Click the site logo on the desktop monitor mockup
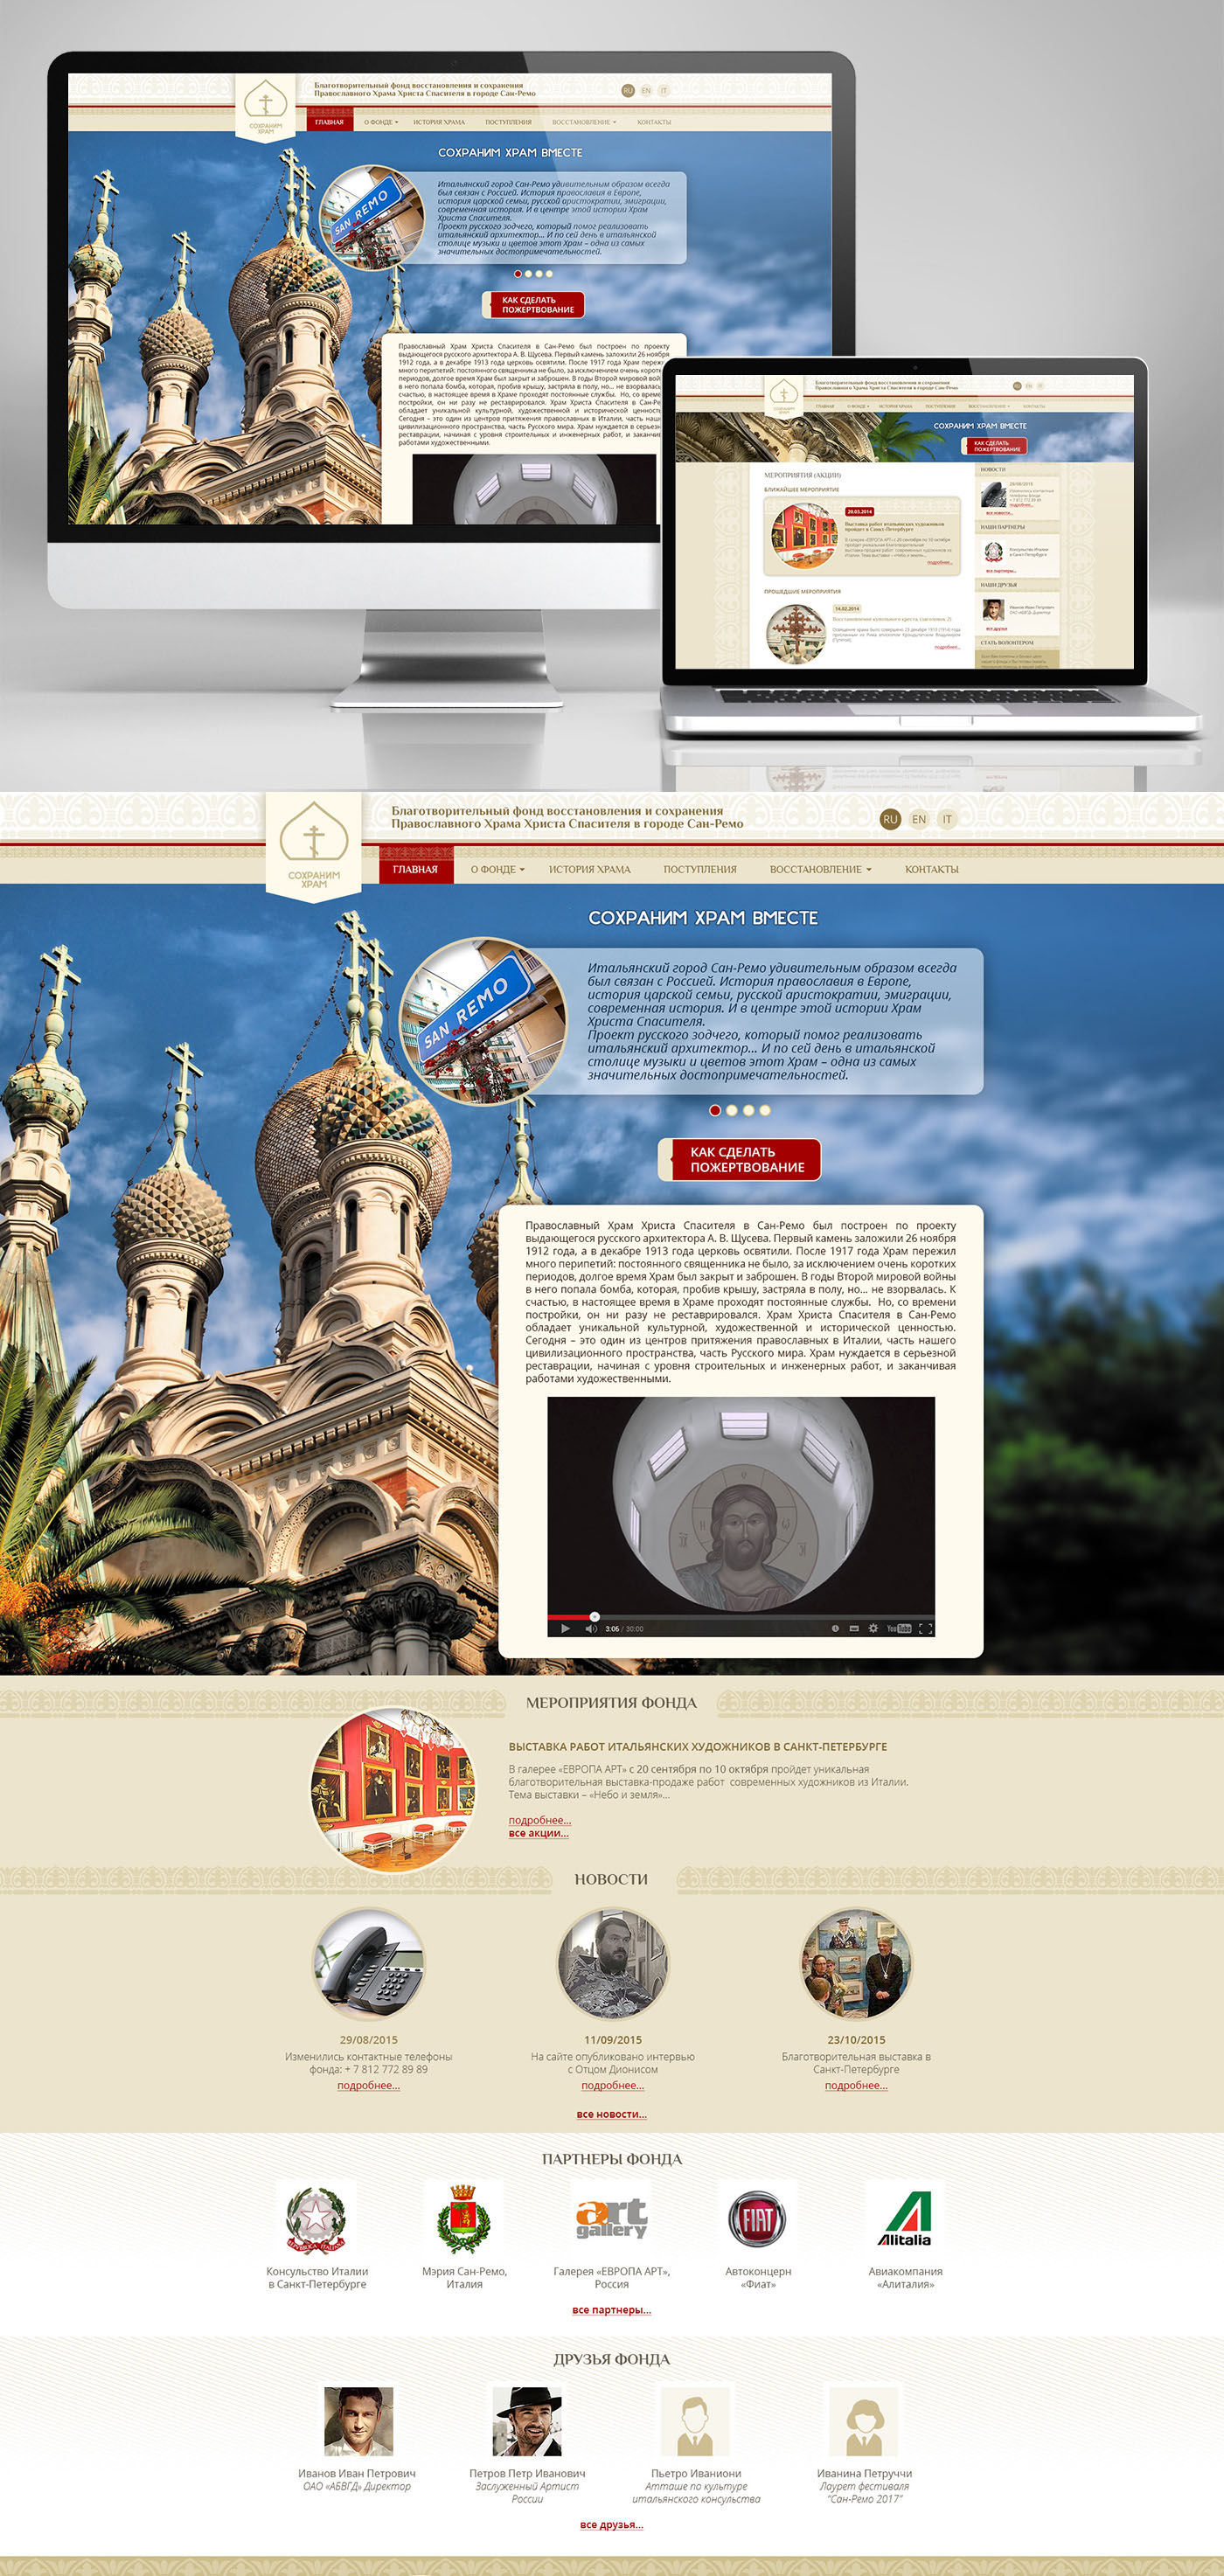Image resolution: width=1224 pixels, height=2576 pixels. click(265, 108)
